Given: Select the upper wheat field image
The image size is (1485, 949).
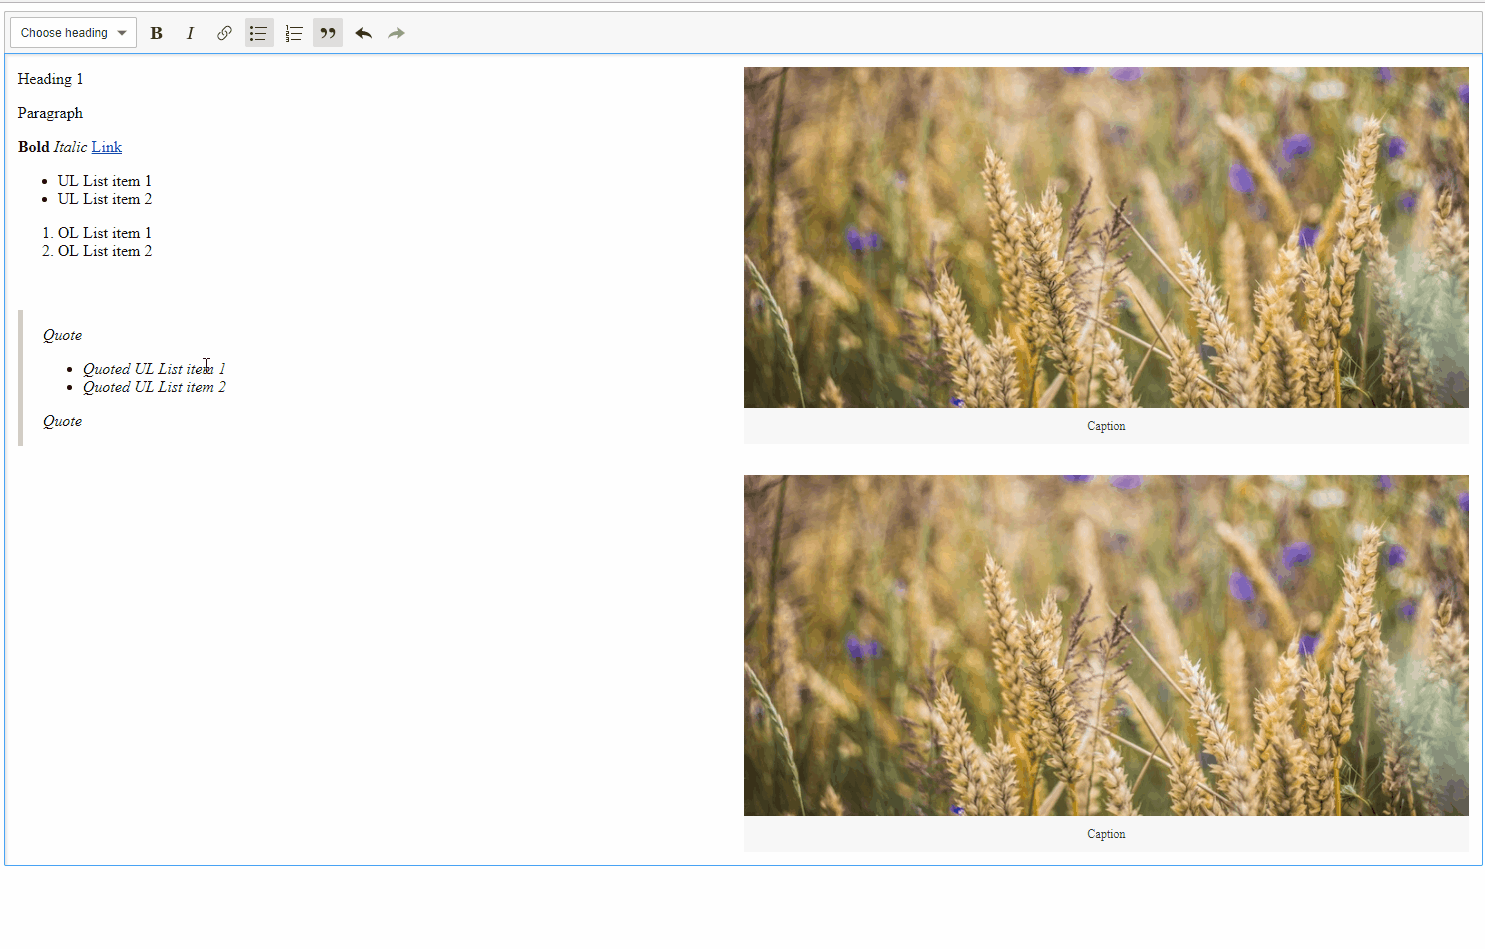Looking at the screenshot, I should click(1106, 237).
